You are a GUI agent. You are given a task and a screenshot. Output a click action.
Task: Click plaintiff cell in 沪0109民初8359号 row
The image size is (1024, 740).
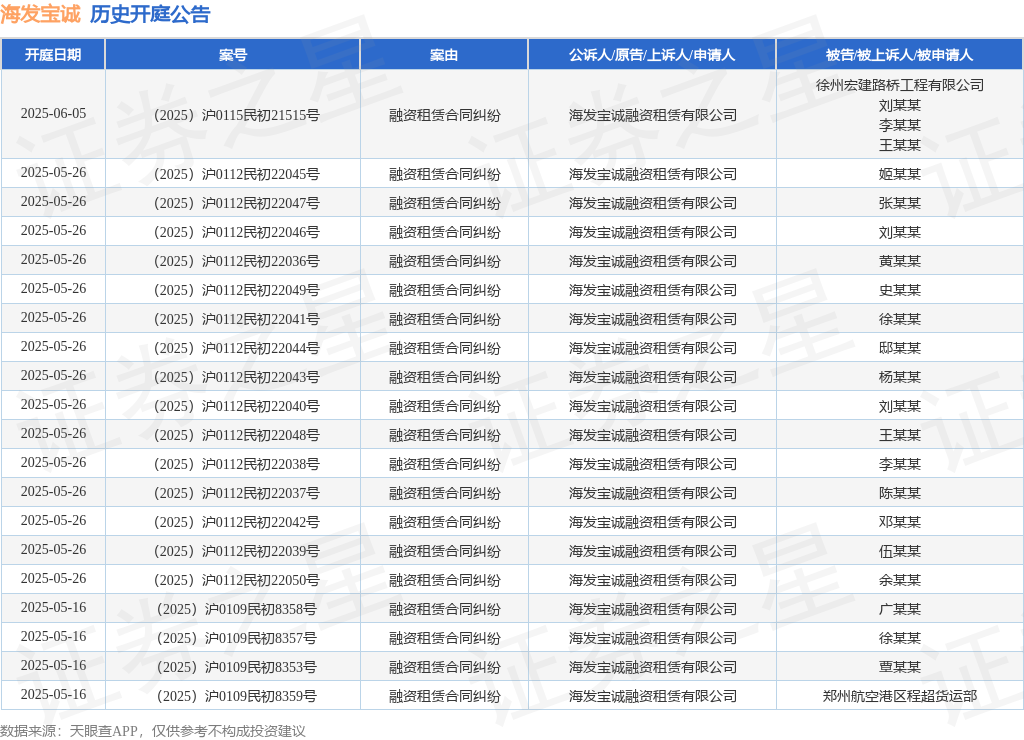(652, 696)
